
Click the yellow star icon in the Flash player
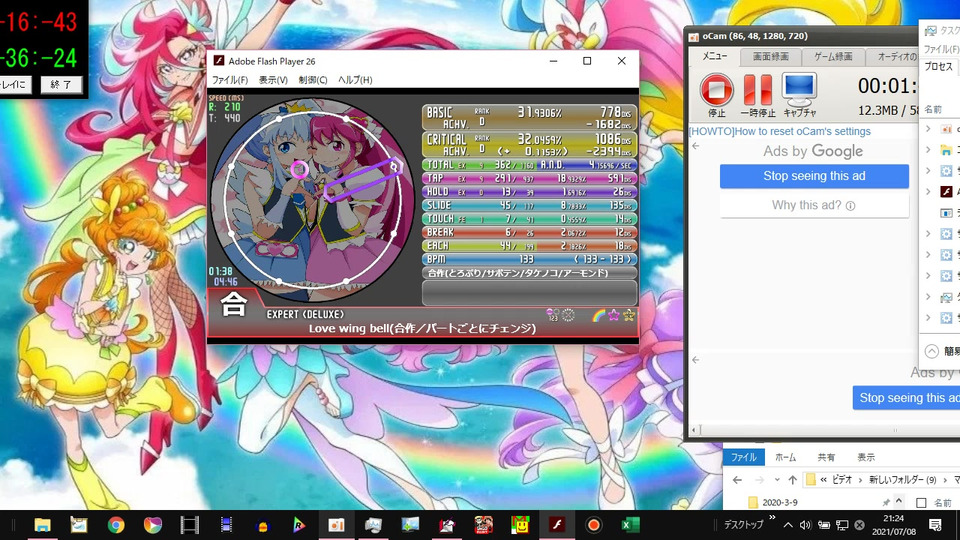coord(629,315)
